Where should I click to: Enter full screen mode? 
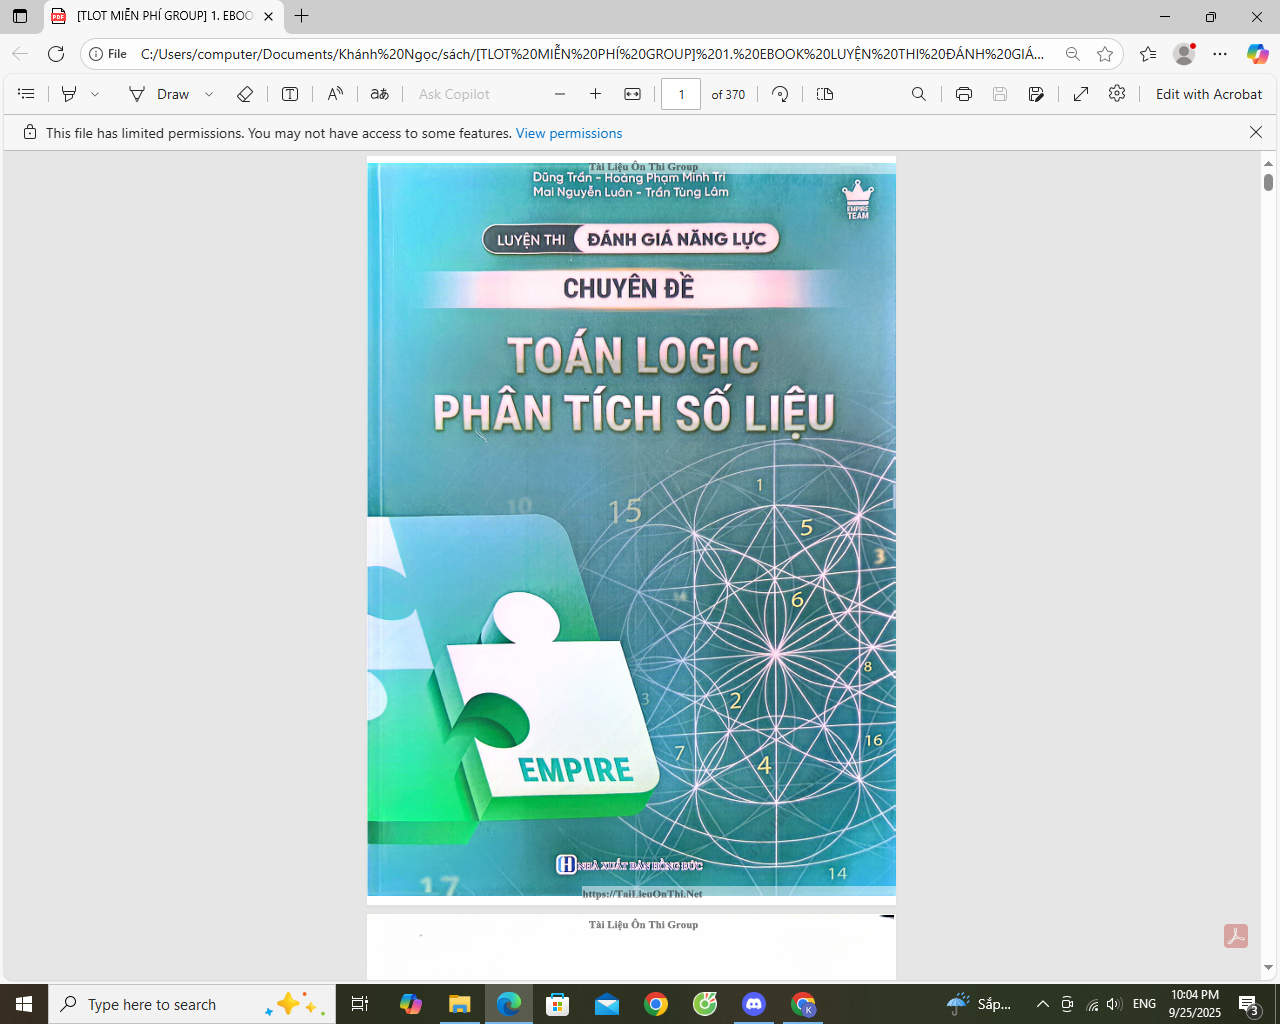pyautogui.click(x=1081, y=94)
